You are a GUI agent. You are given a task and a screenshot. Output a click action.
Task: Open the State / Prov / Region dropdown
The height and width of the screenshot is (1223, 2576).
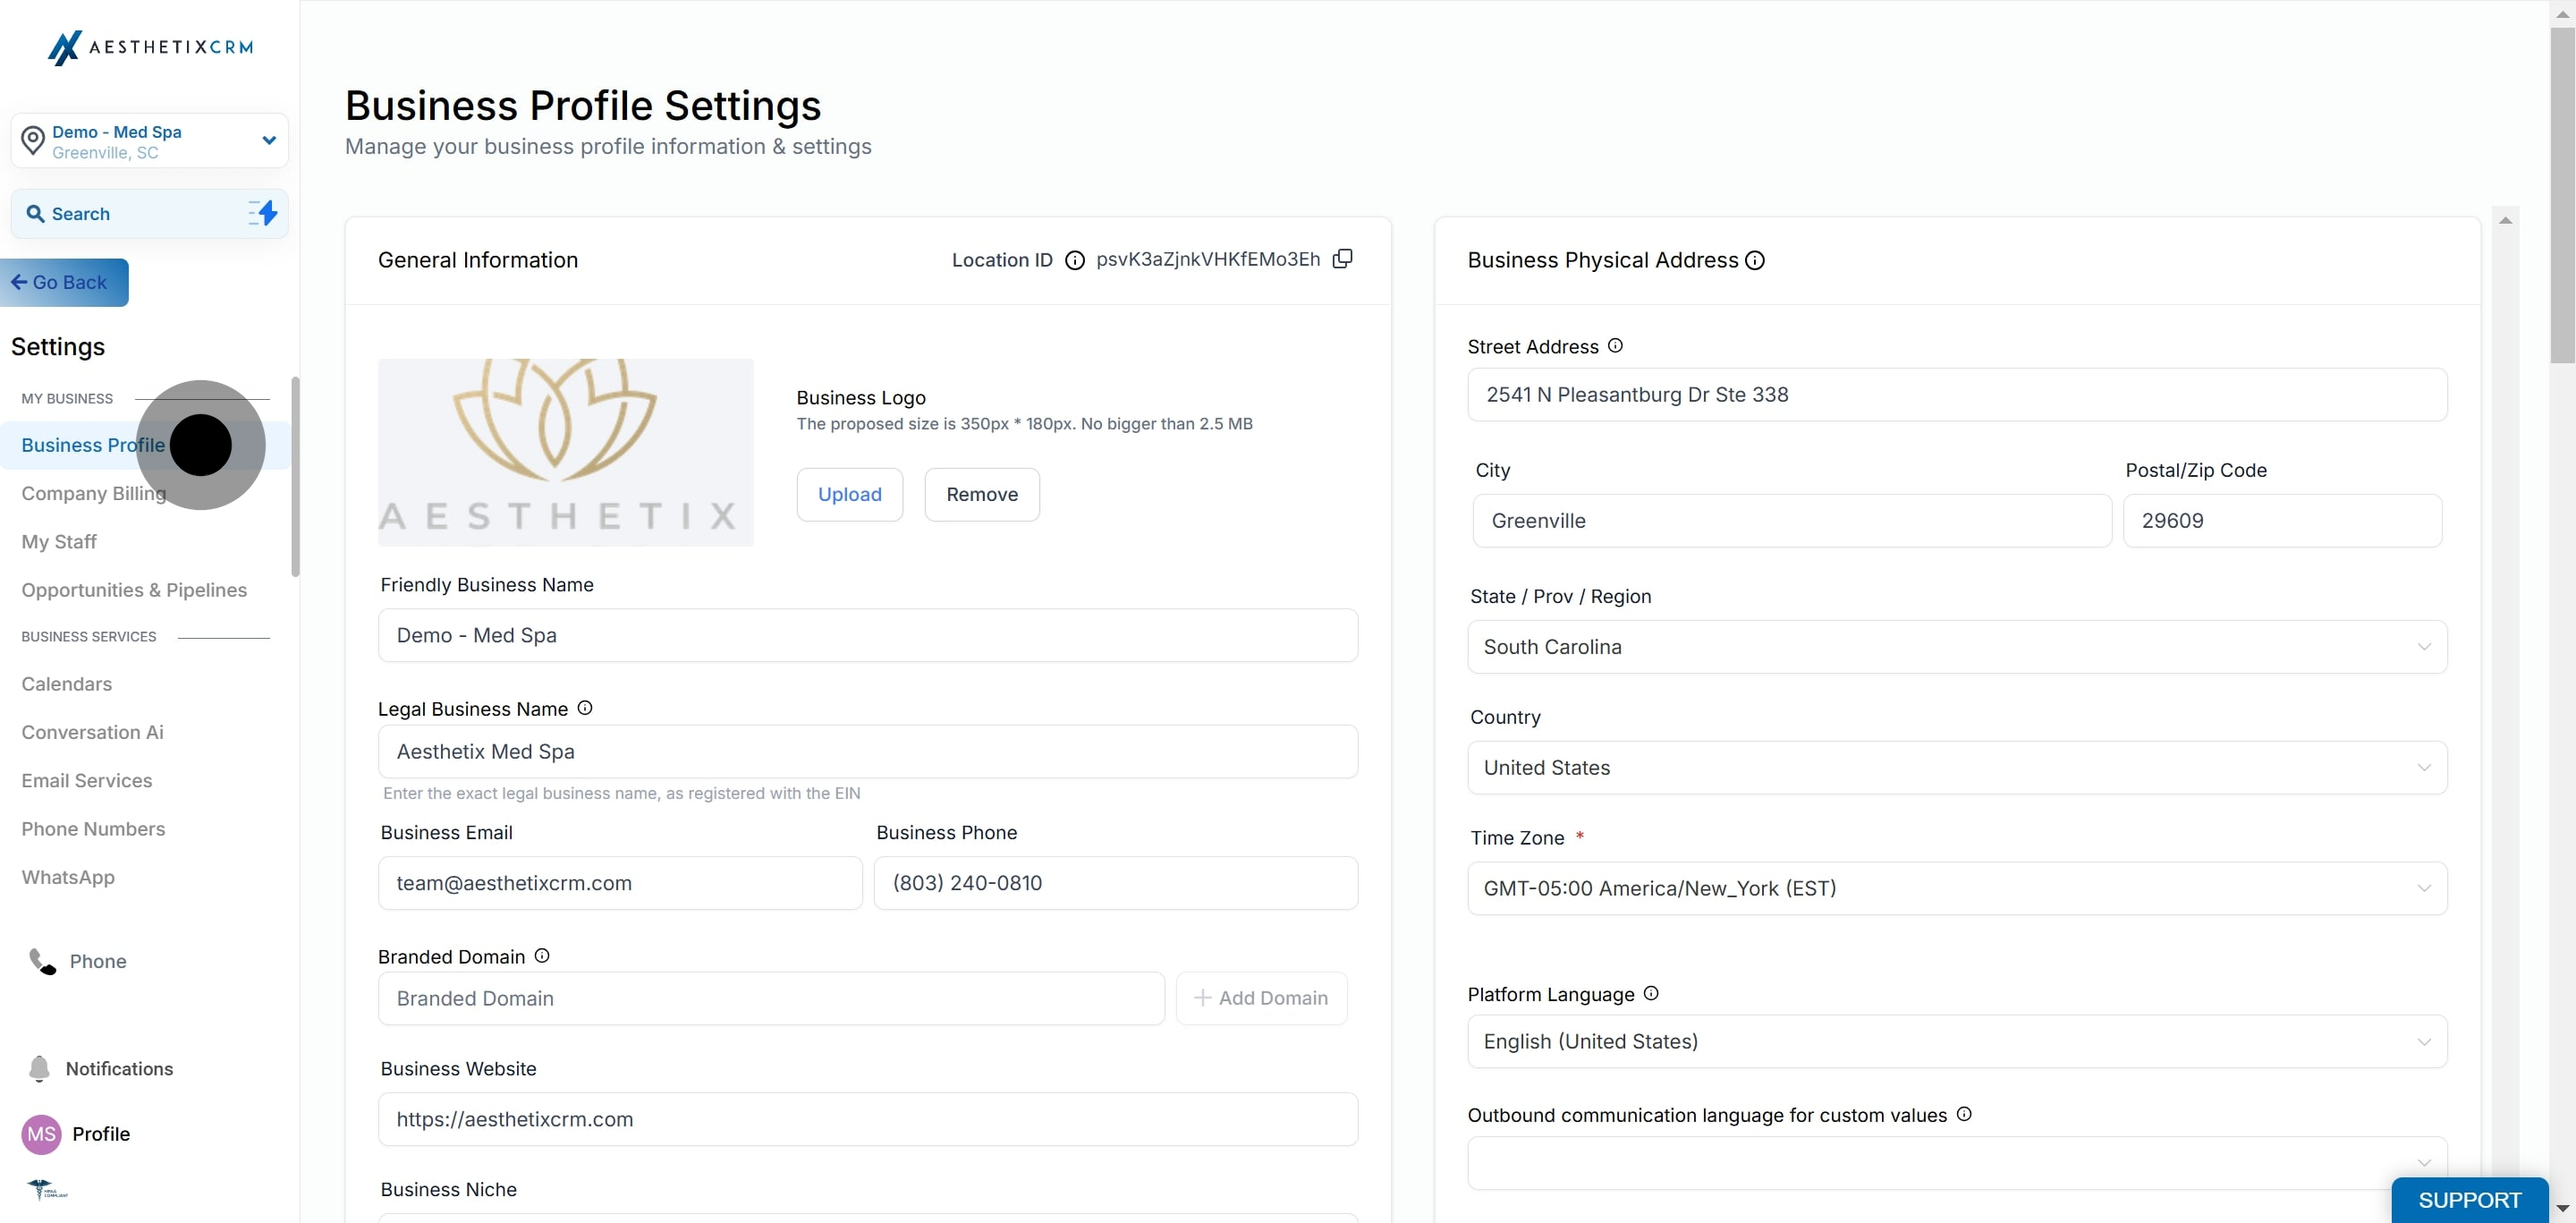tap(1956, 647)
